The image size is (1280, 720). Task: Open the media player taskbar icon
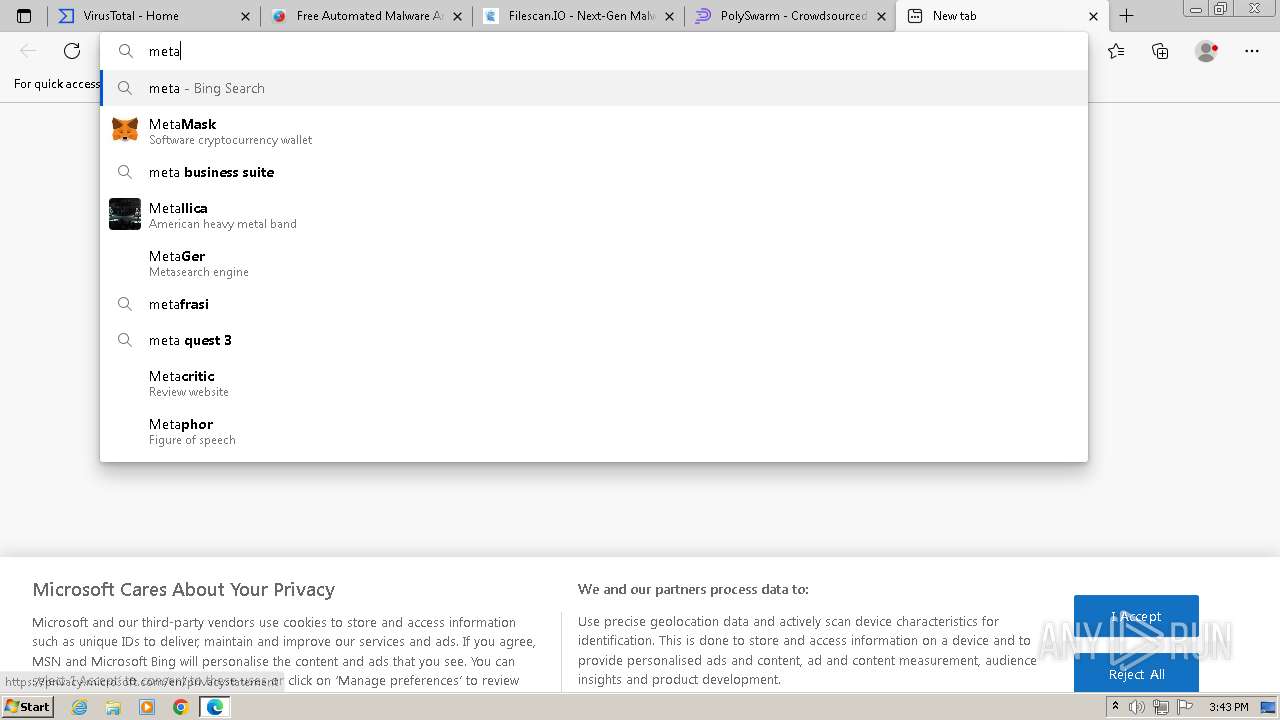pyautogui.click(x=147, y=707)
